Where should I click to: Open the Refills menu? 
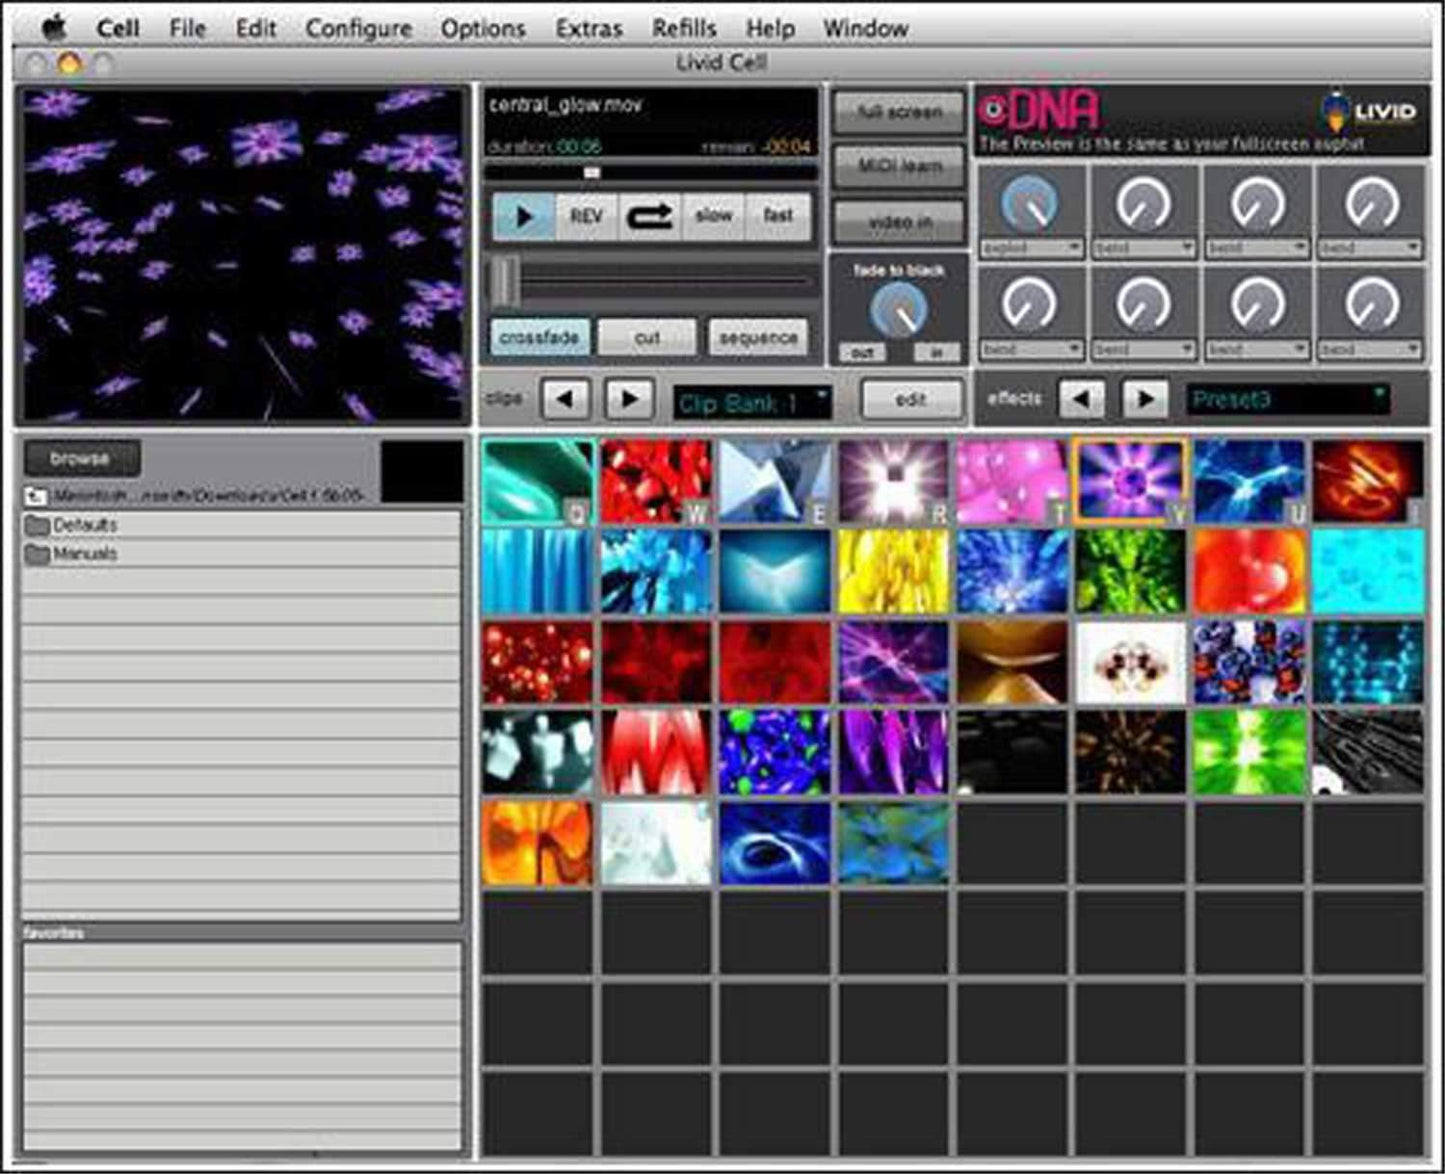click(x=684, y=28)
